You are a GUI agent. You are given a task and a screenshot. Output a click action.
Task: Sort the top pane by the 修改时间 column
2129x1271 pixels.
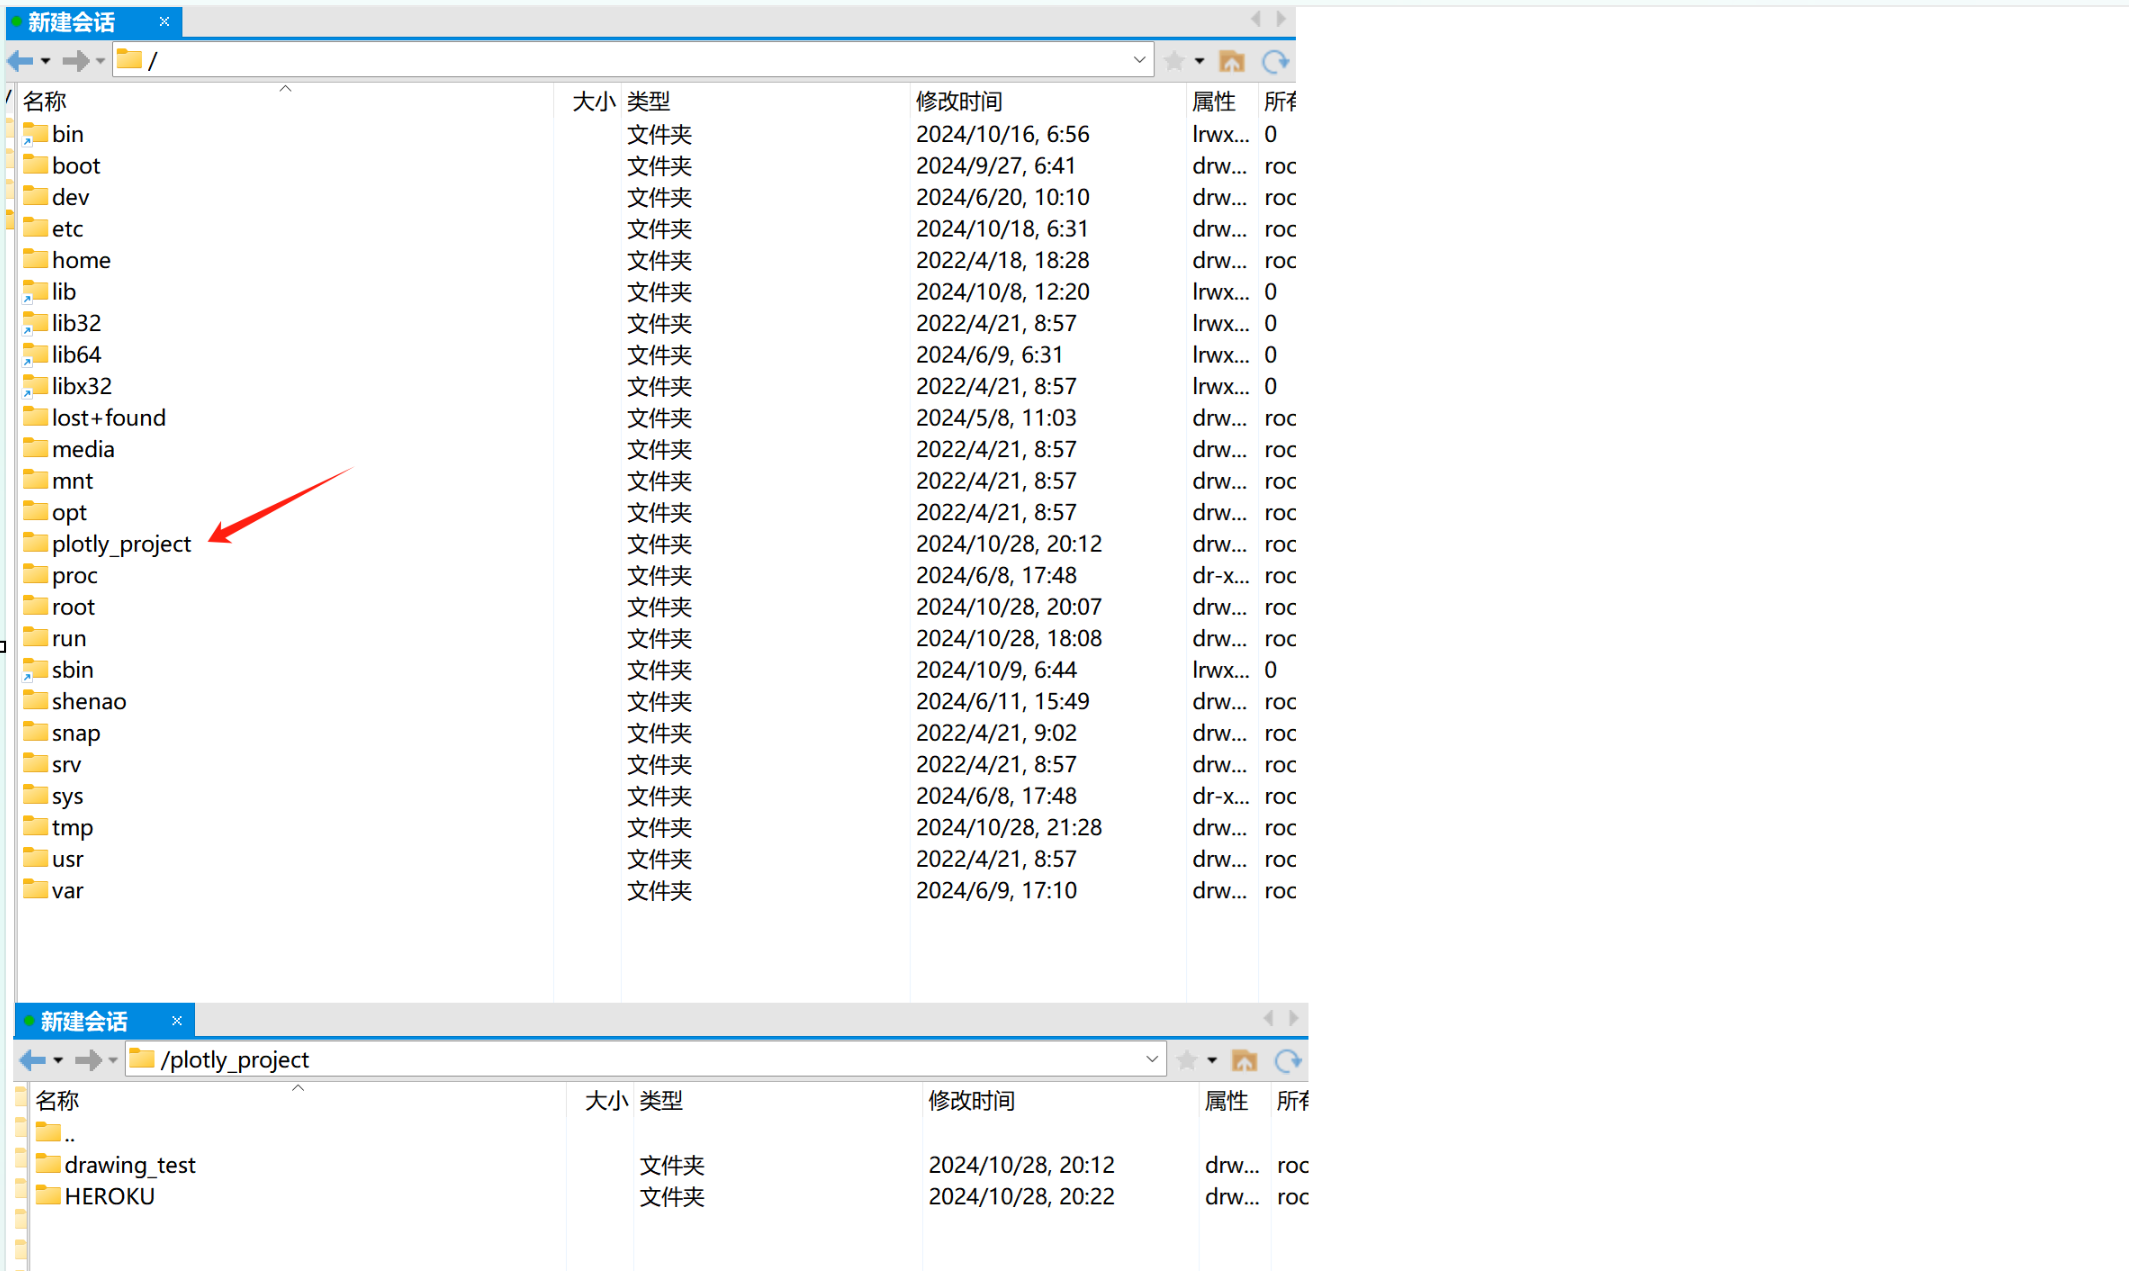(958, 101)
